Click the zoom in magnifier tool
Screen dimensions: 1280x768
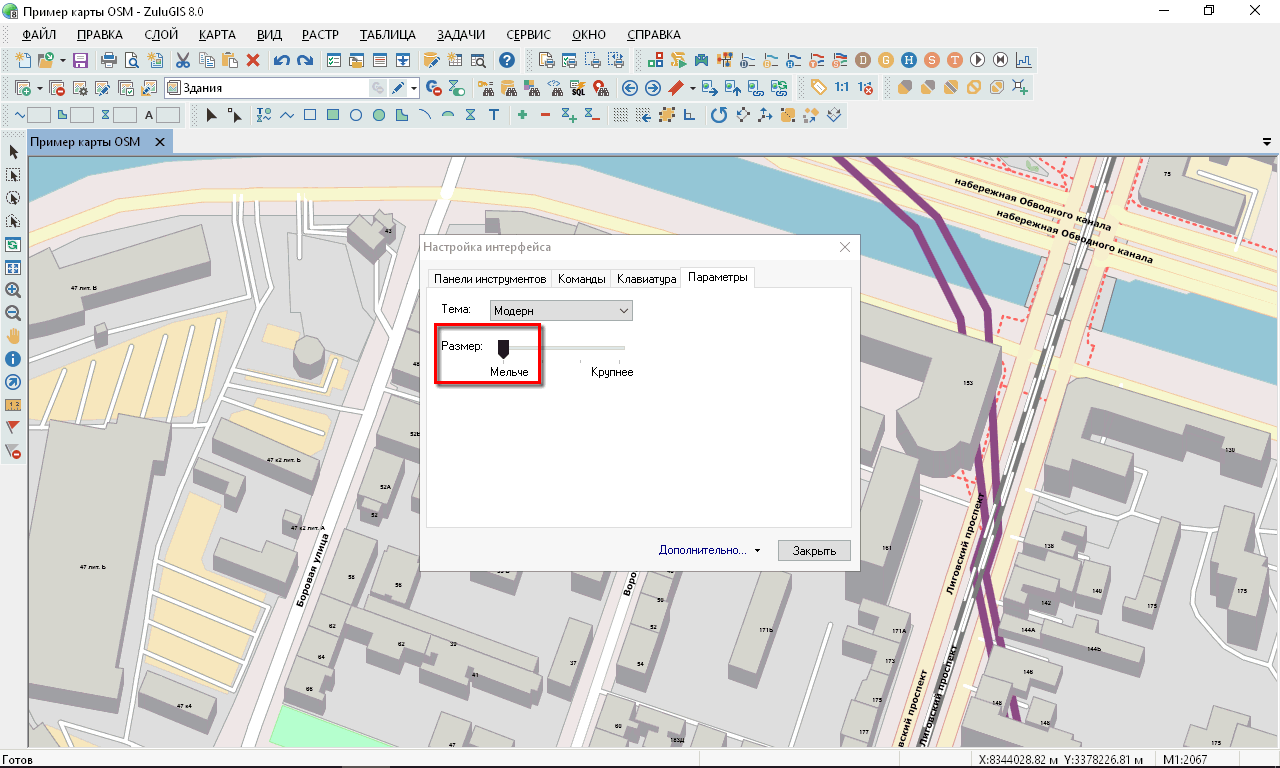click(13, 290)
